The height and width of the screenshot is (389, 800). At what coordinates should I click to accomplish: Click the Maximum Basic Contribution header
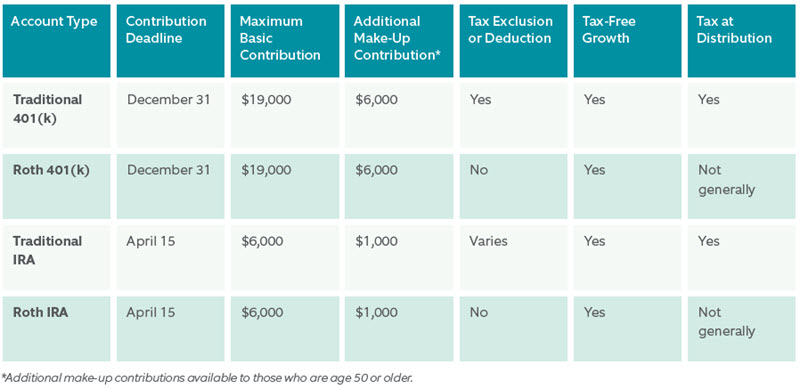click(284, 41)
